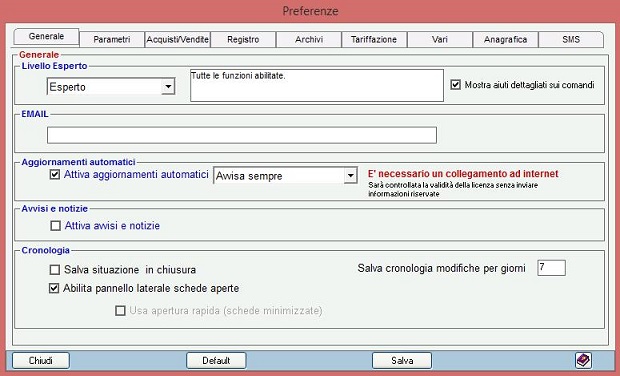Open the Parametri tab
620x376 pixels.
pyautogui.click(x=112, y=40)
